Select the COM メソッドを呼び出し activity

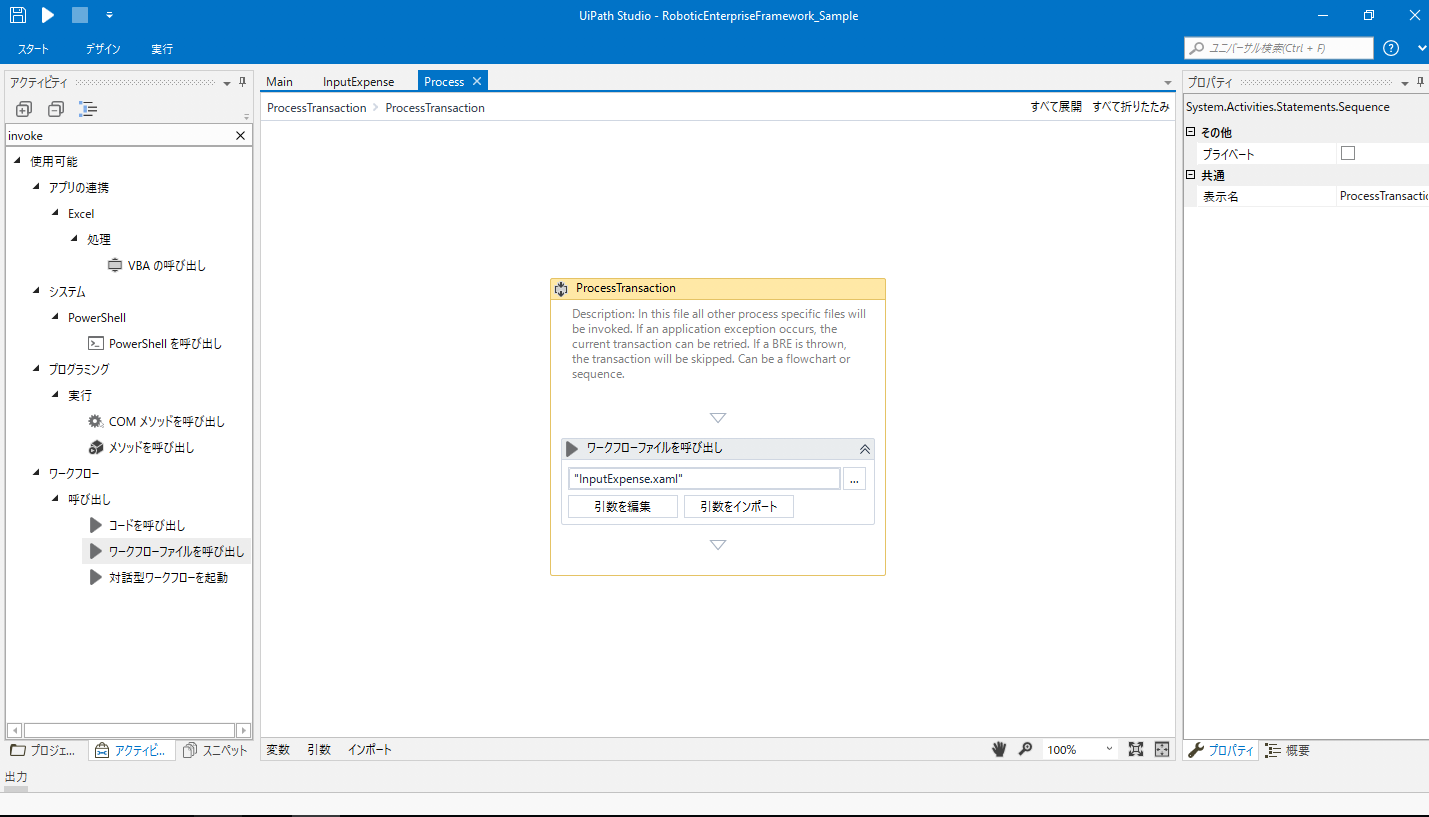[x=157, y=422]
